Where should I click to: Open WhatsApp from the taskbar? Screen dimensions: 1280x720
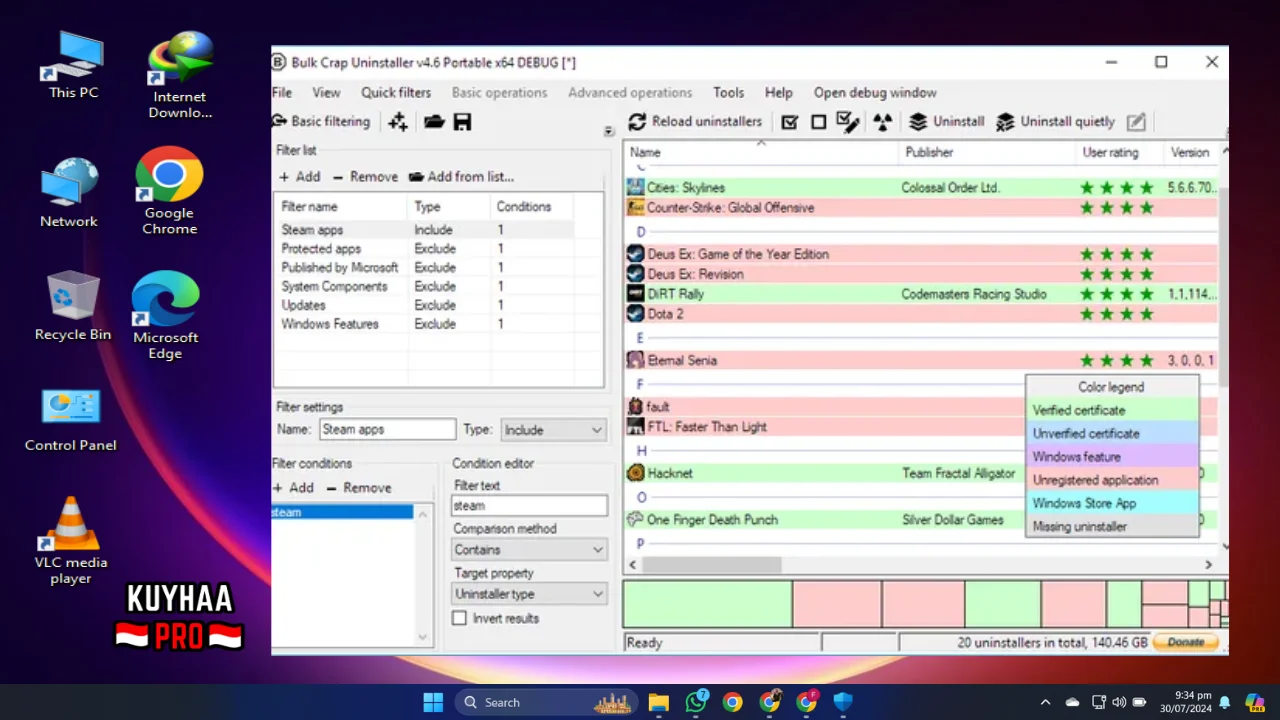696,702
